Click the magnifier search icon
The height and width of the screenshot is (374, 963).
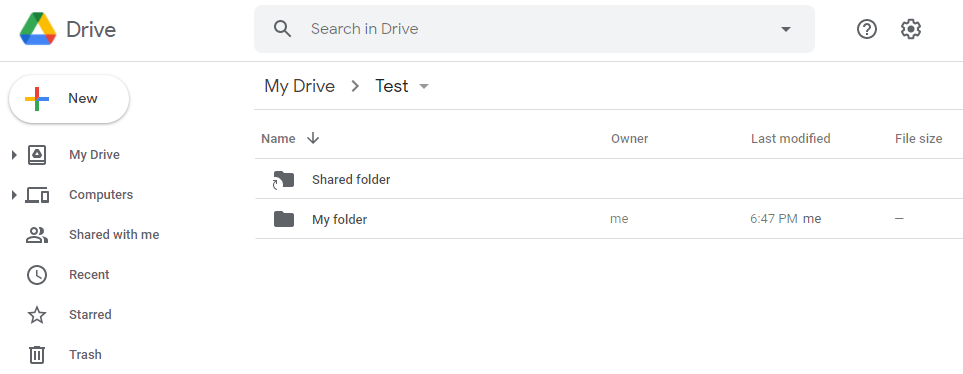click(283, 29)
